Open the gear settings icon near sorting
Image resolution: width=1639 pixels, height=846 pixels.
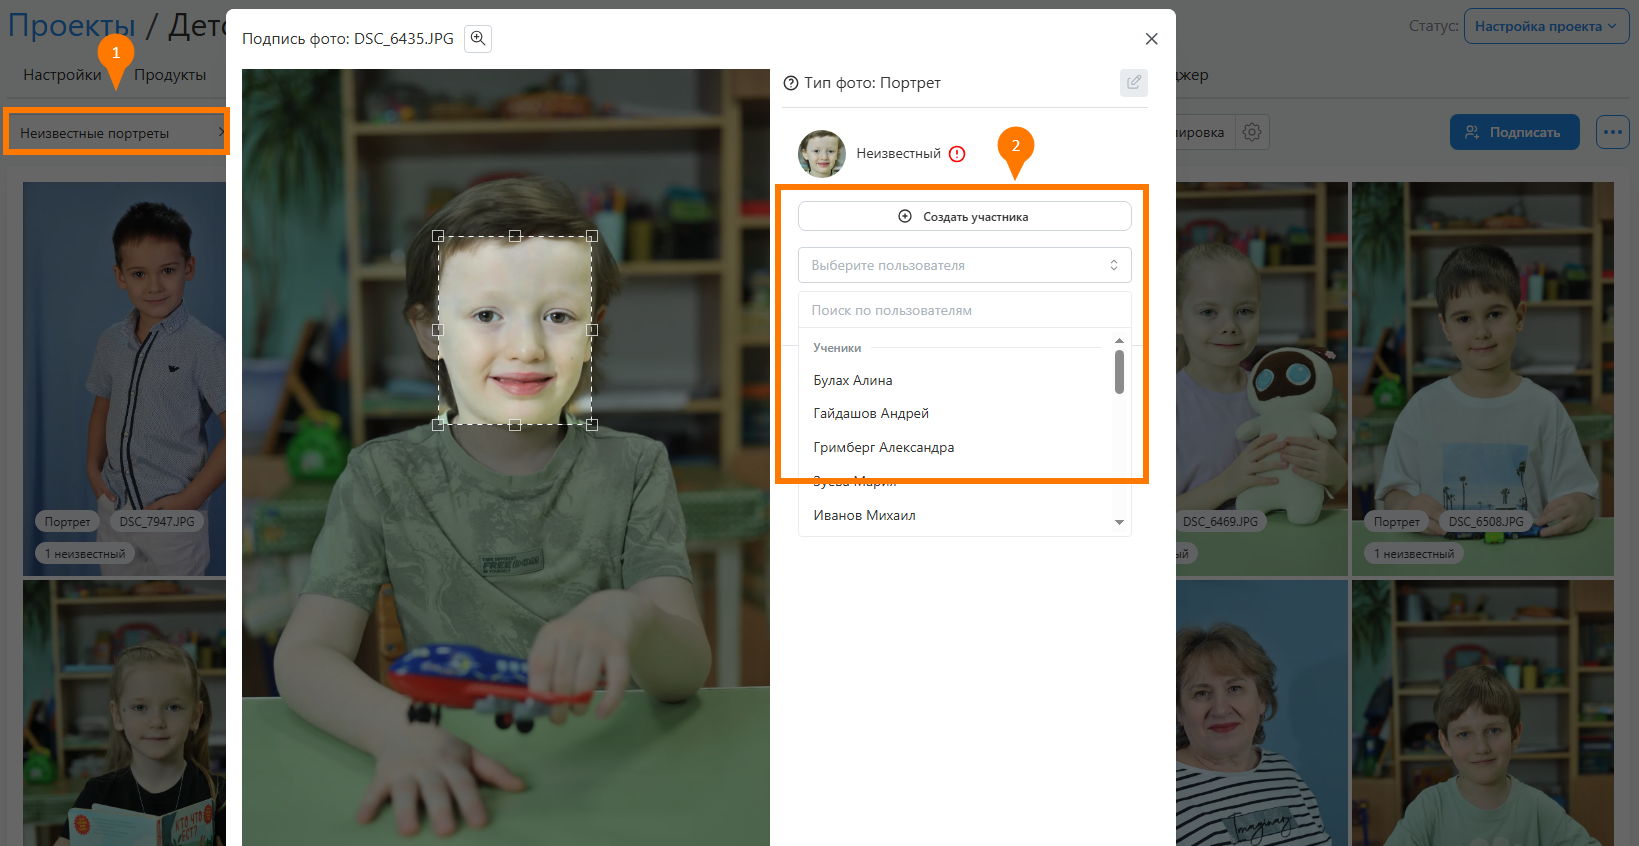tap(1251, 132)
